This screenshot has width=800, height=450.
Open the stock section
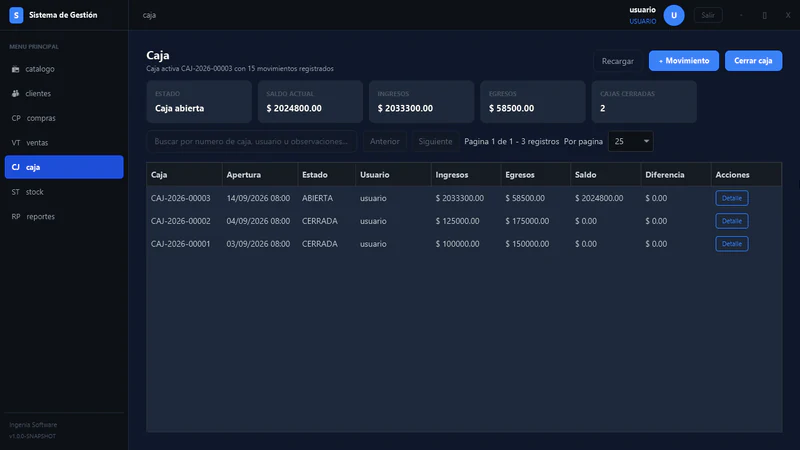[x=64, y=192]
